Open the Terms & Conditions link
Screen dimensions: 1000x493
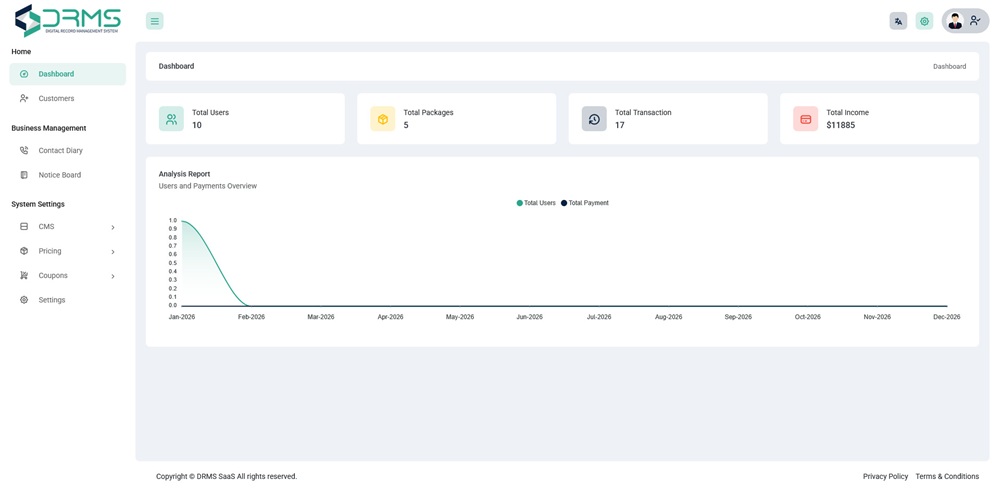click(x=946, y=476)
